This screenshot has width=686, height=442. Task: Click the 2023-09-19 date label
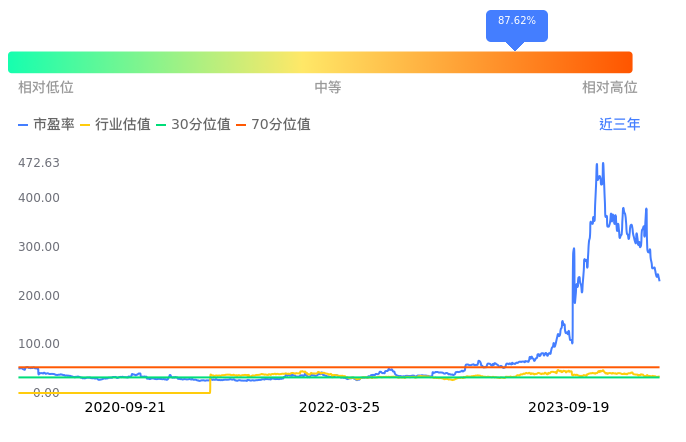pos(568,408)
